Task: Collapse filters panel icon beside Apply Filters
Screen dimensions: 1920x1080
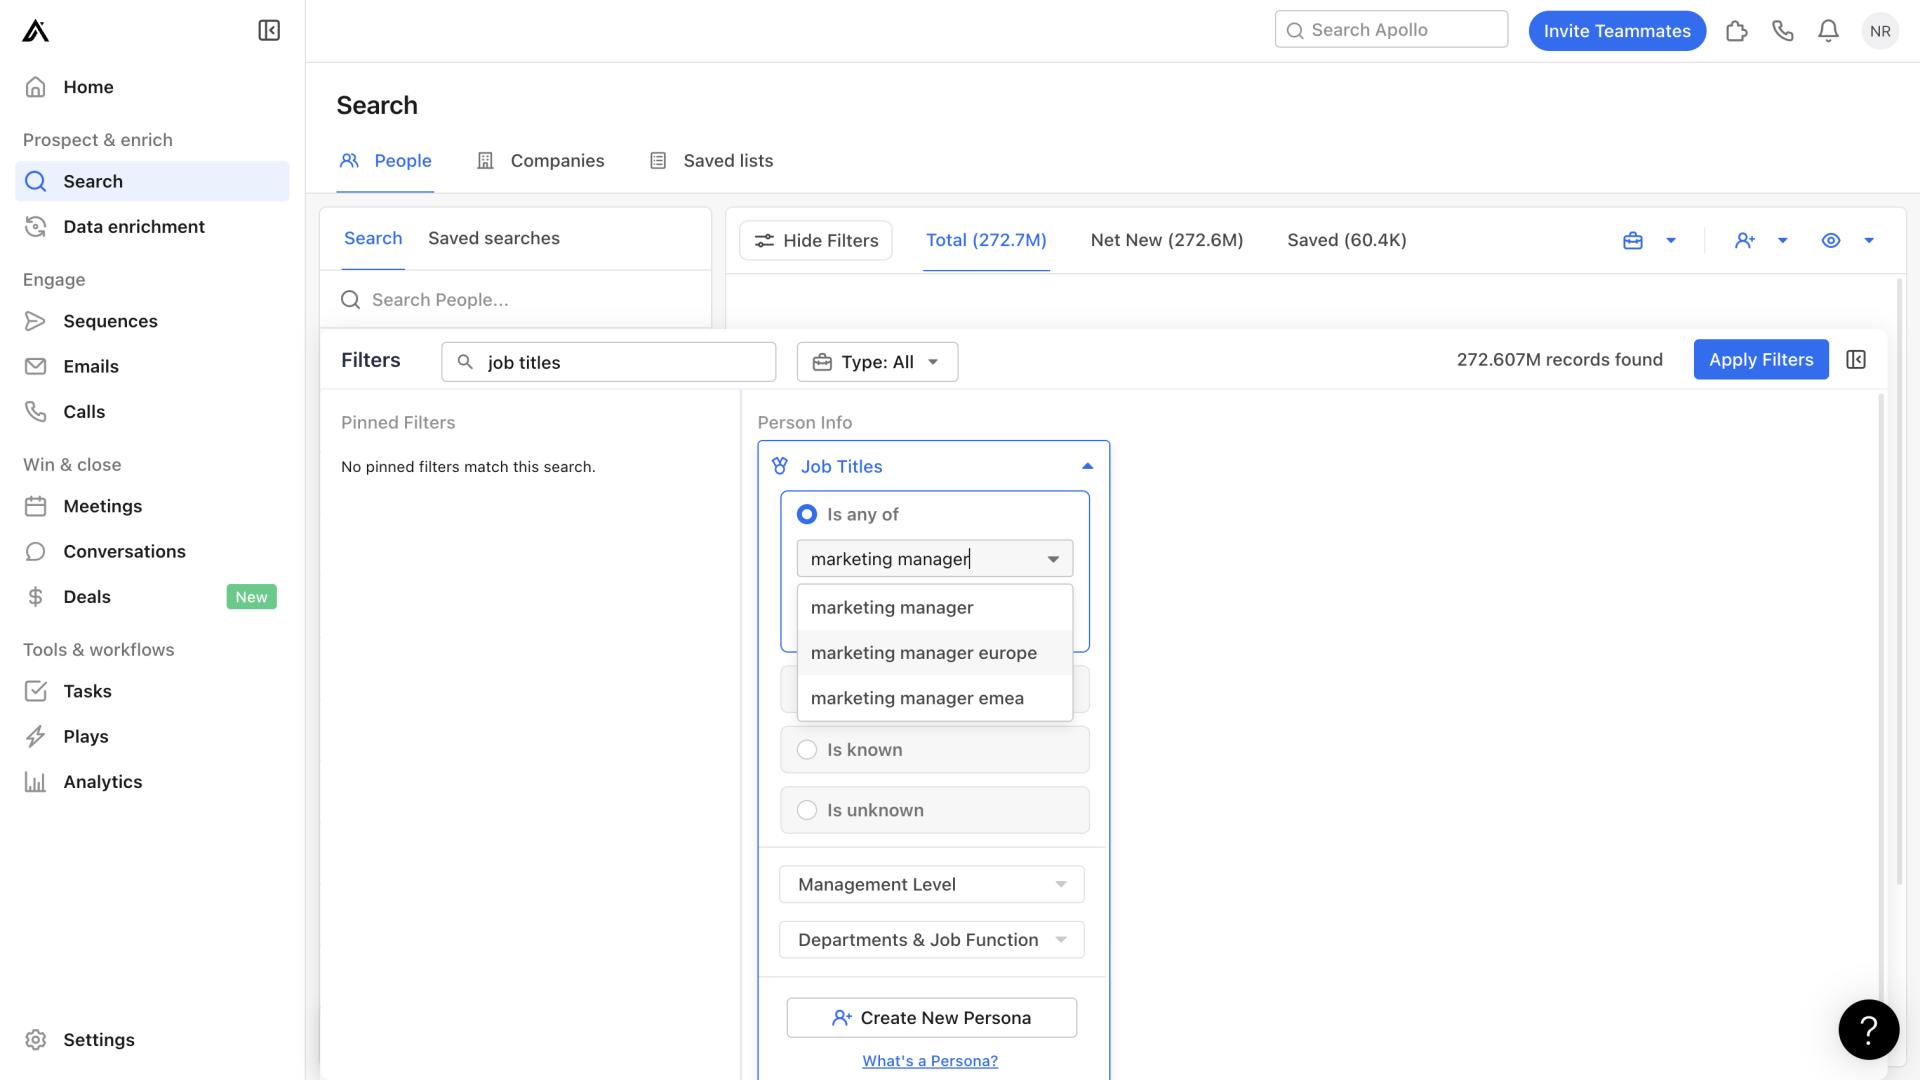Action: pyautogui.click(x=1856, y=360)
